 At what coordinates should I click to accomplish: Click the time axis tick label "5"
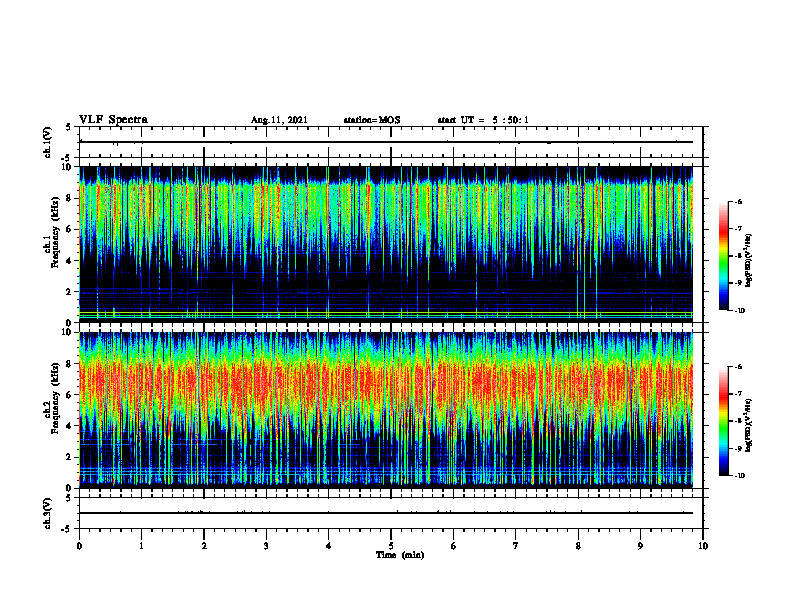coord(391,546)
